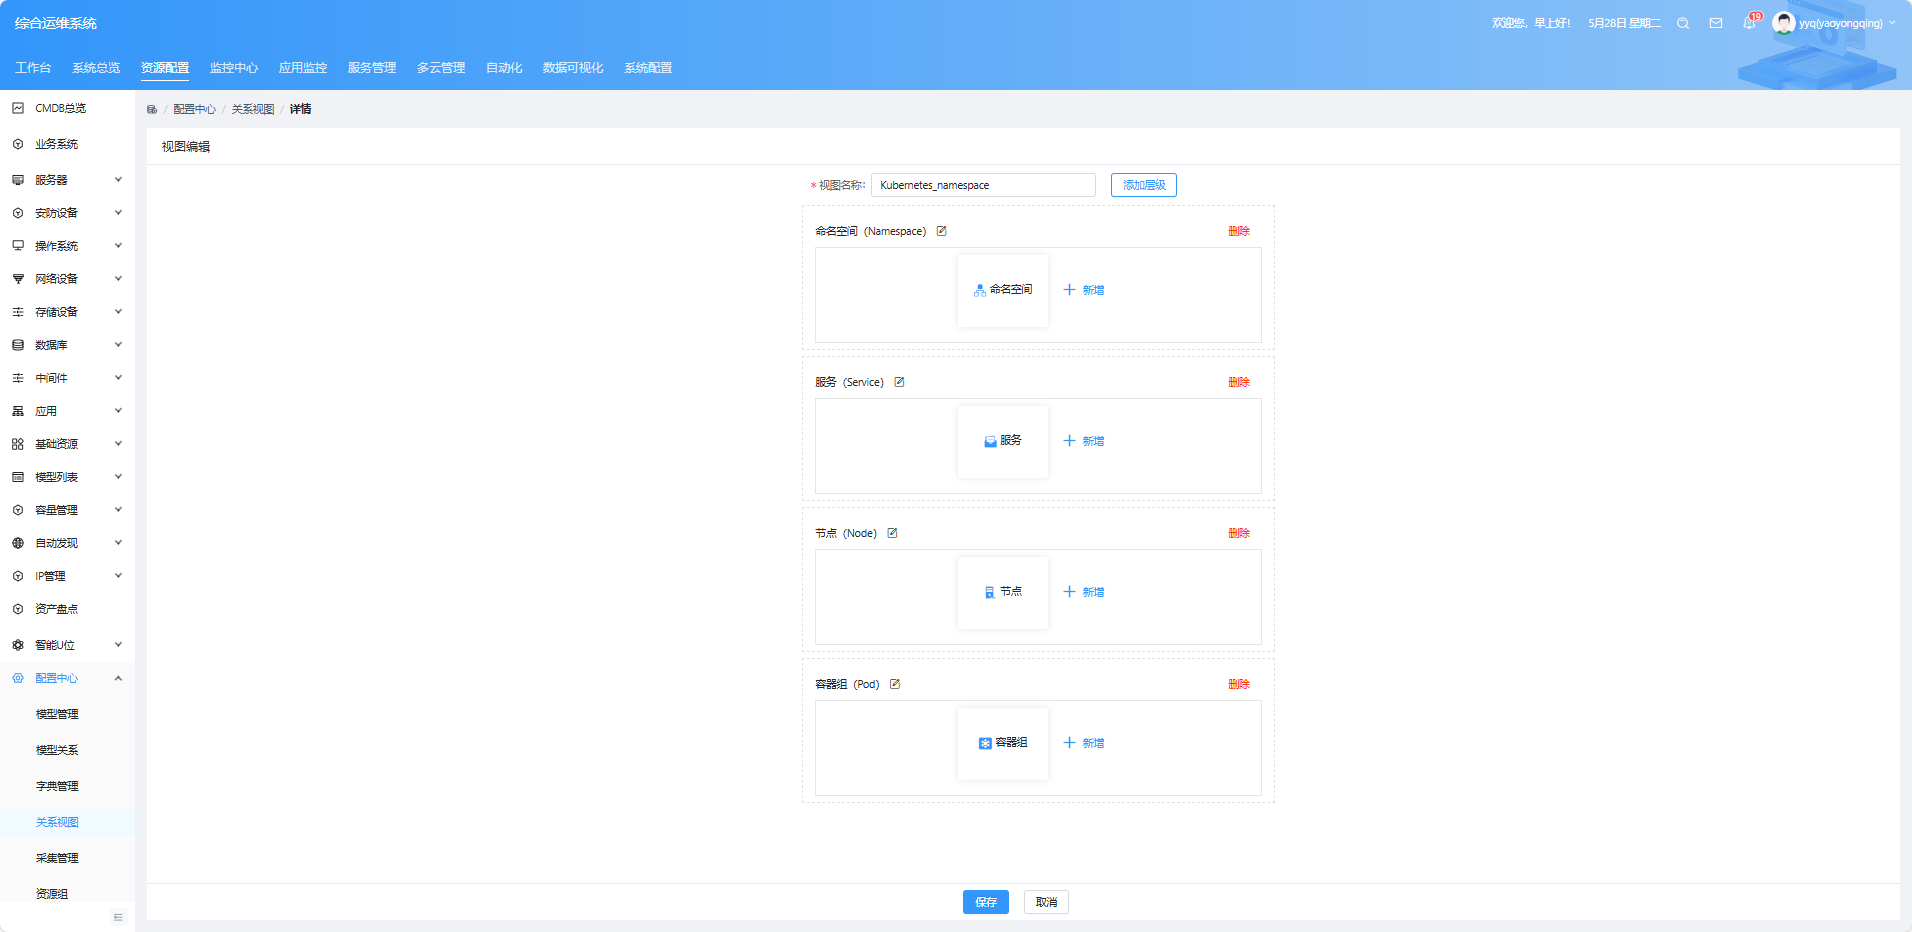Add new model to Node level
The width and height of the screenshot is (1912, 932).
(1084, 592)
